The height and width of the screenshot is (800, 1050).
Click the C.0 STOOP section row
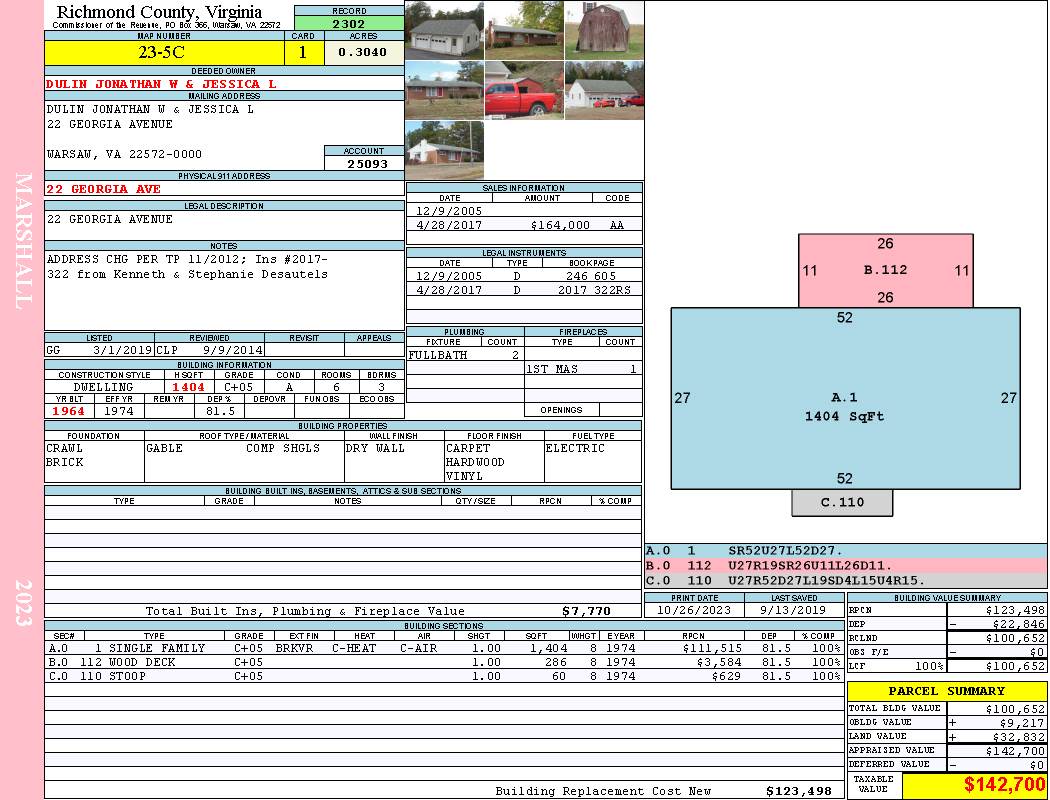click(x=445, y=676)
